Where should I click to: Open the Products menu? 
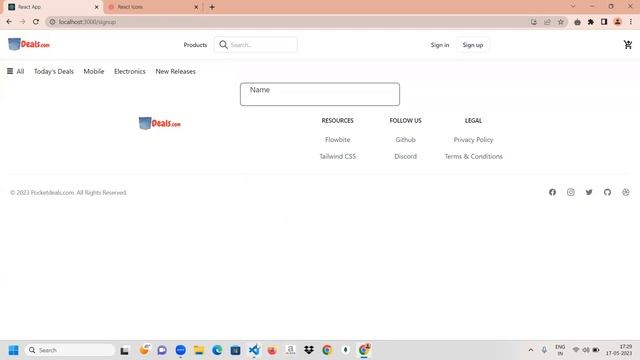click(x=195, y=45)
